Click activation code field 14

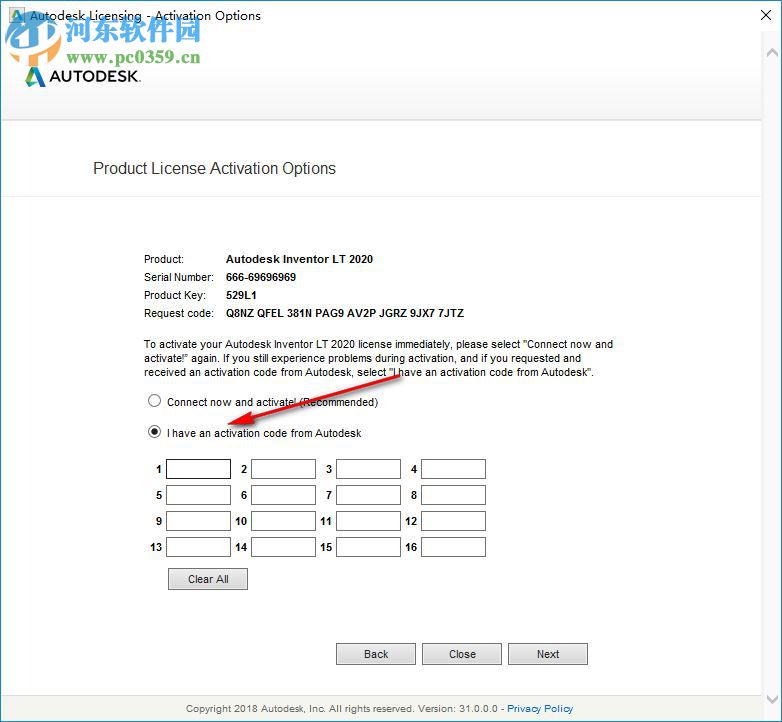point(283,547)
